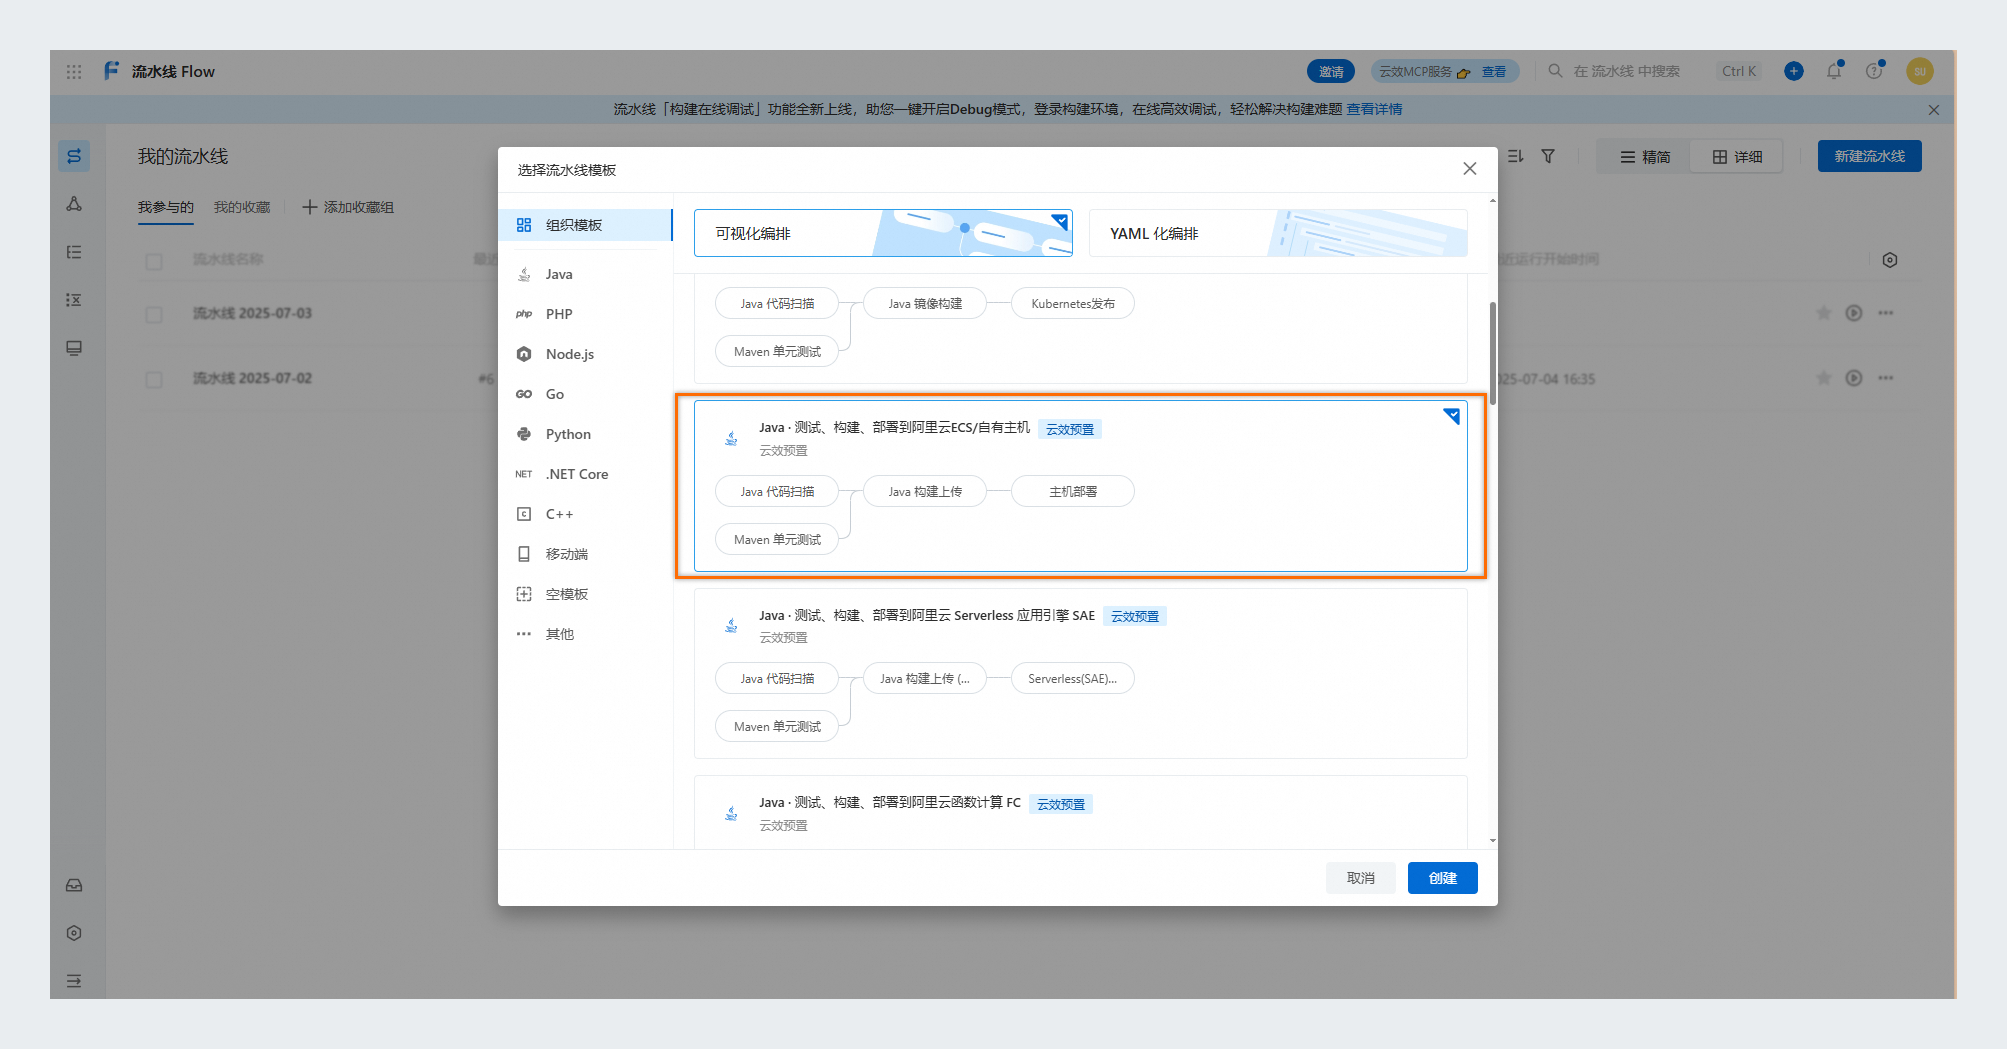This screenshot has height=1049, width=2007.
Task: Close the template selection dialog
Action: coord(1470,169)
